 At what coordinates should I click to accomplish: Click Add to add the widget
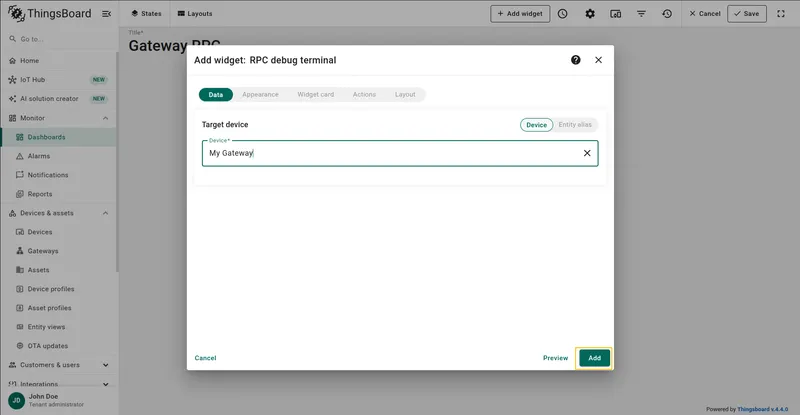[594, 358]
